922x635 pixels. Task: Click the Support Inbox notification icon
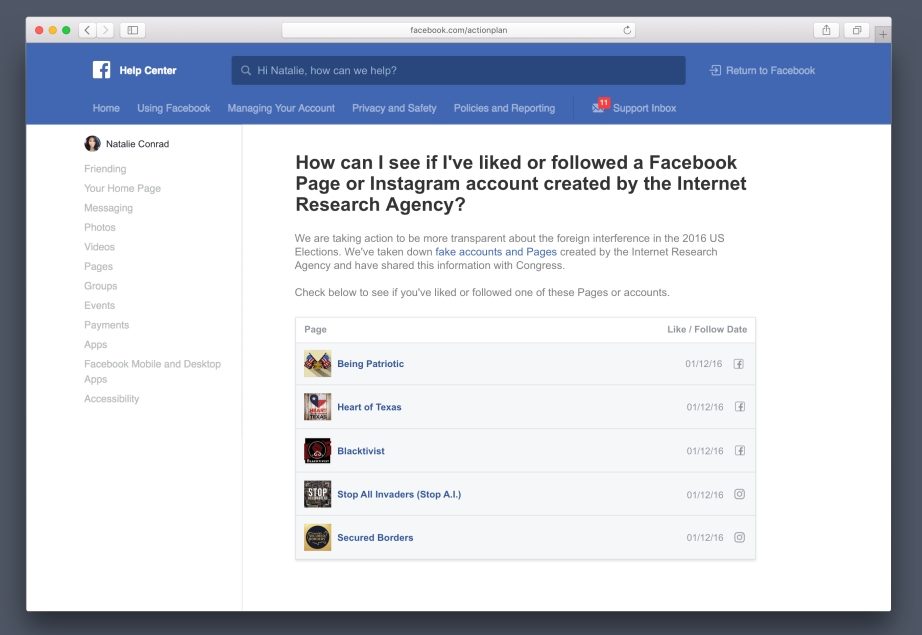(598, 108)
